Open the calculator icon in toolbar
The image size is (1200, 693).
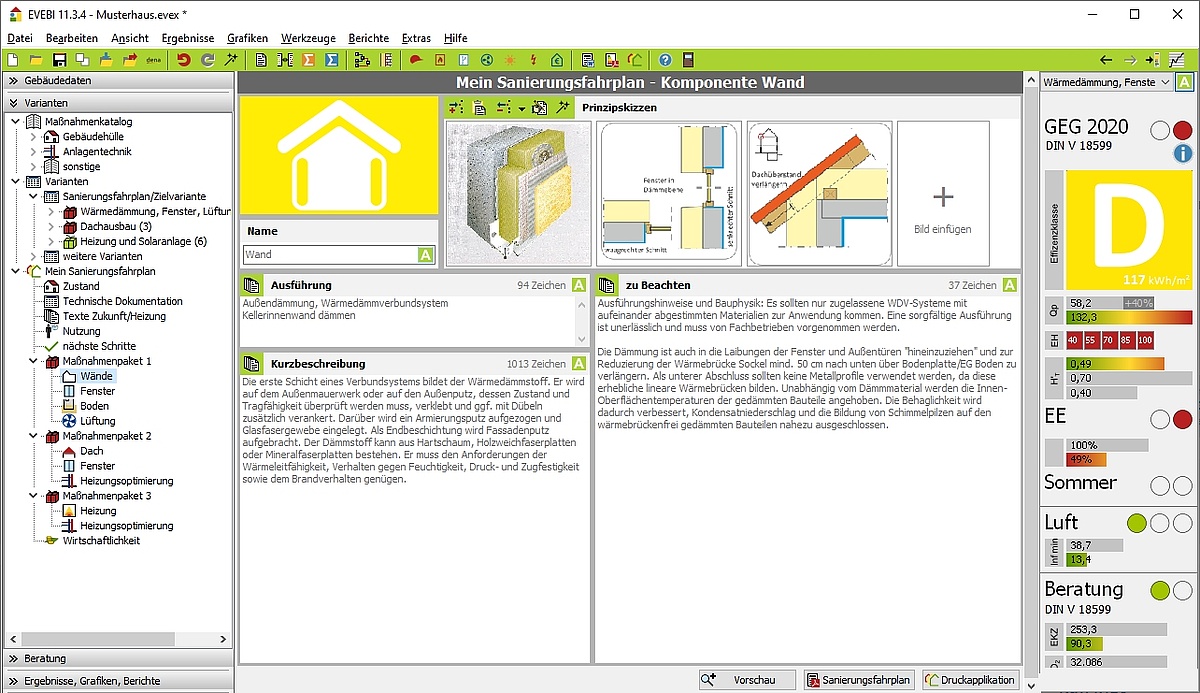[x=688, y=60]
